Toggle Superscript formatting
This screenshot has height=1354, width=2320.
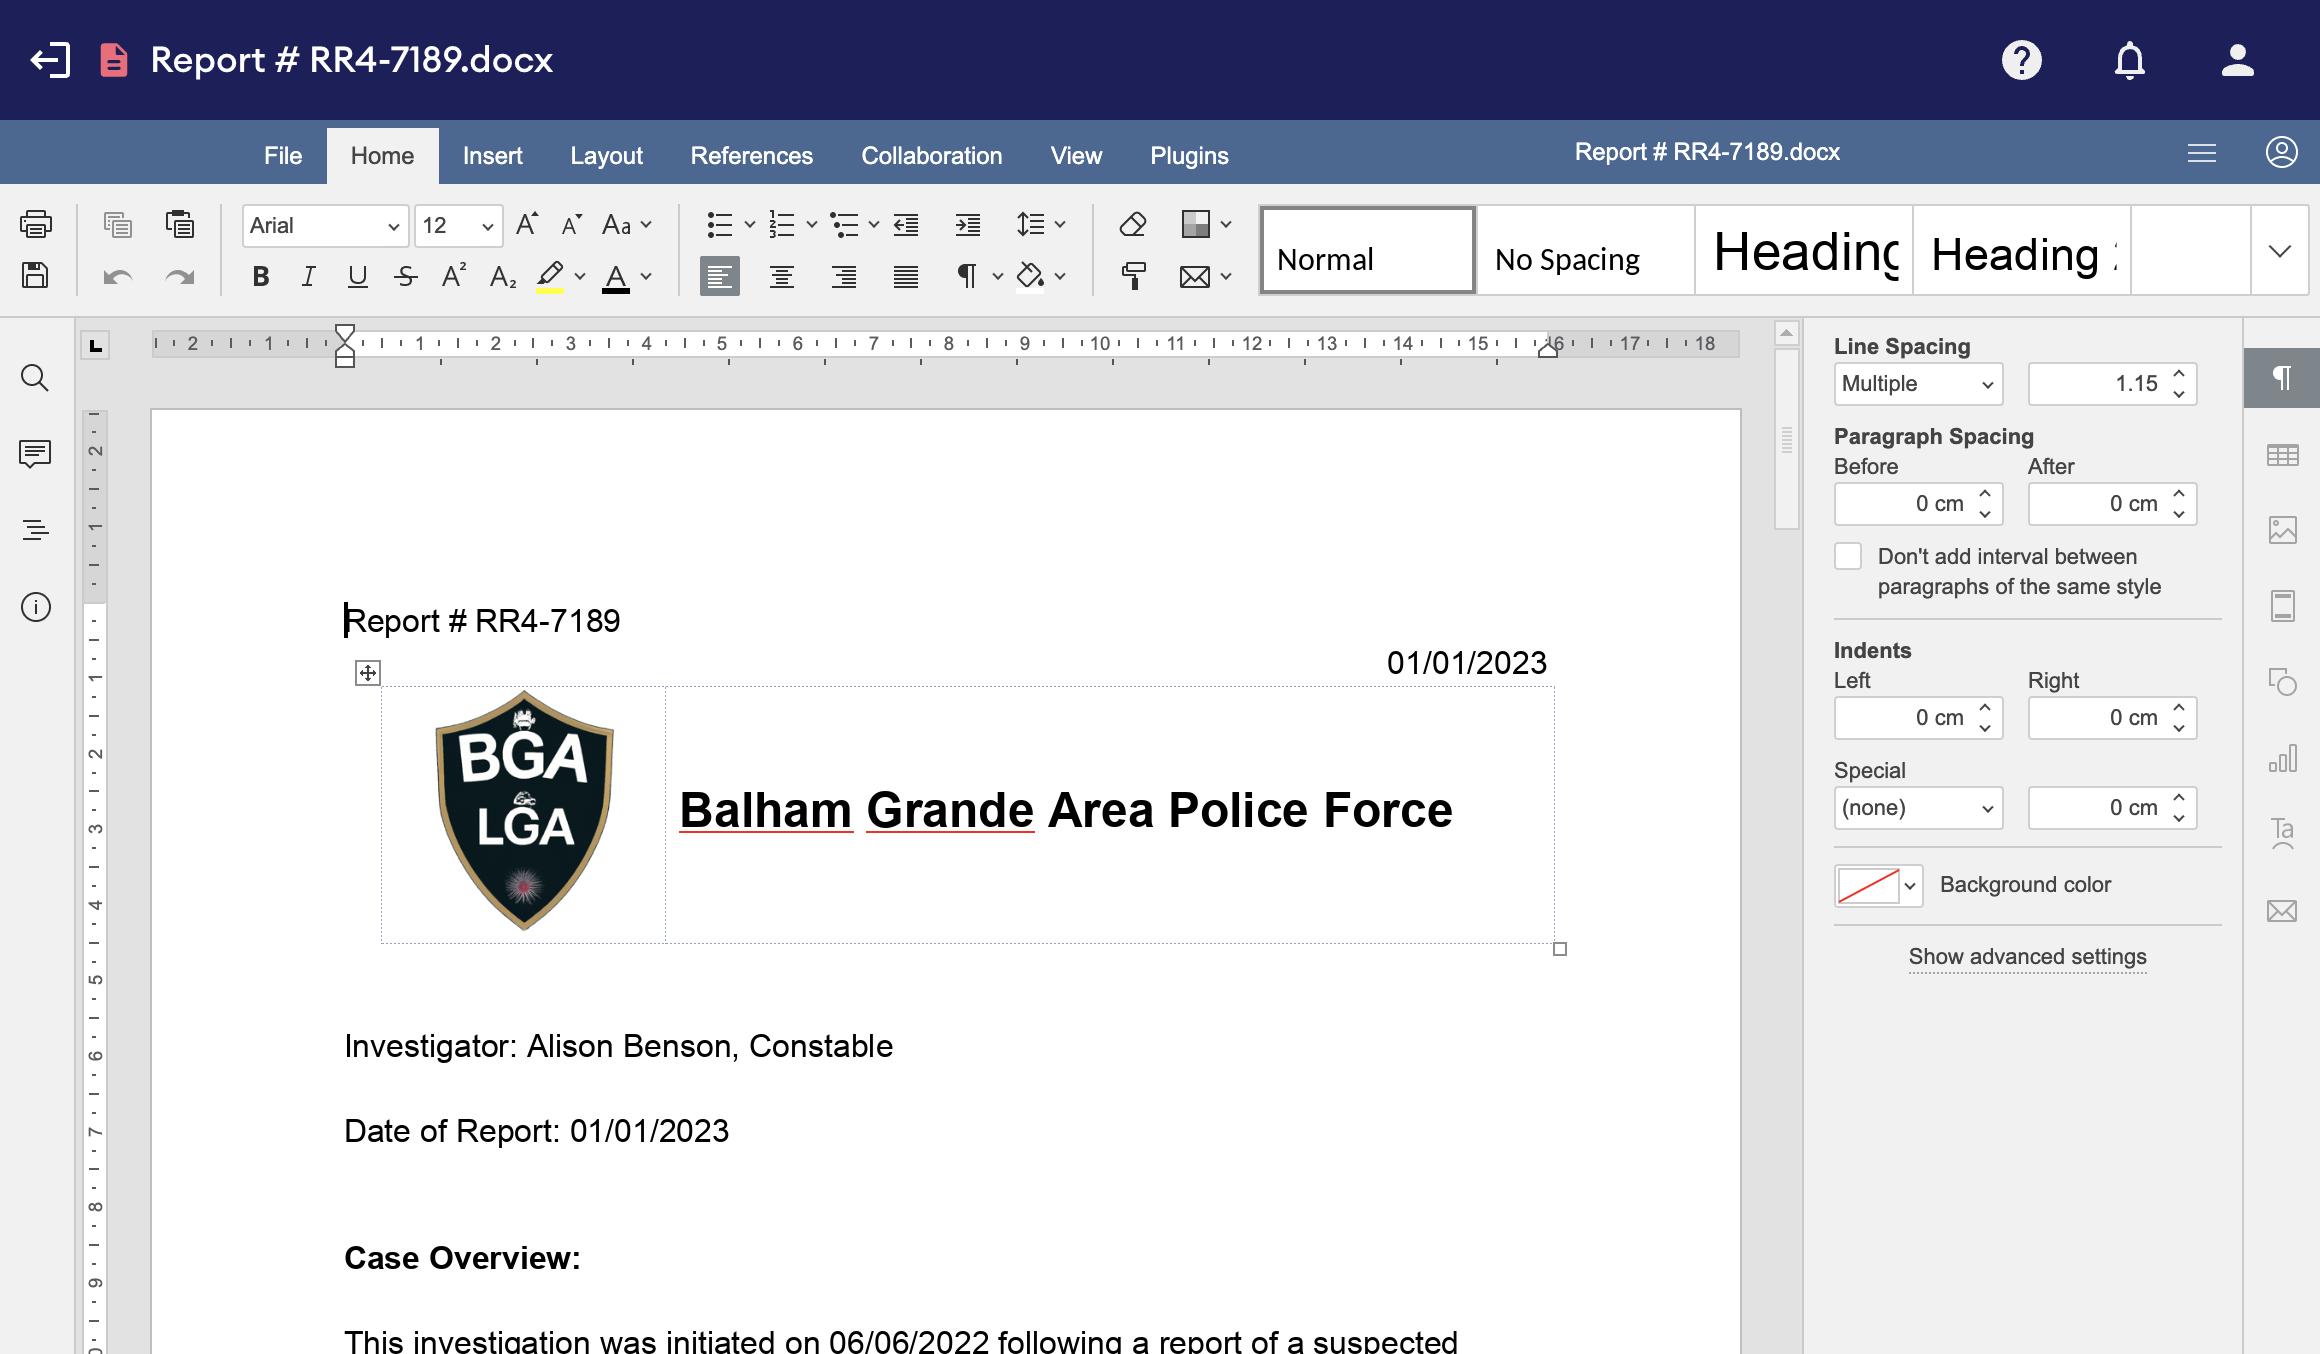(454, 276)
